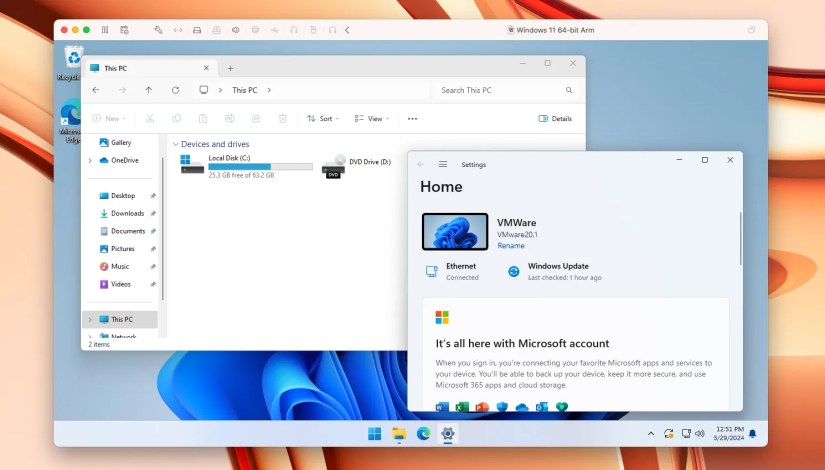Unpin Desktop using its pin icon
Image resolution: width=825 pixels, height=470 pixels.
tap(153, 196)
